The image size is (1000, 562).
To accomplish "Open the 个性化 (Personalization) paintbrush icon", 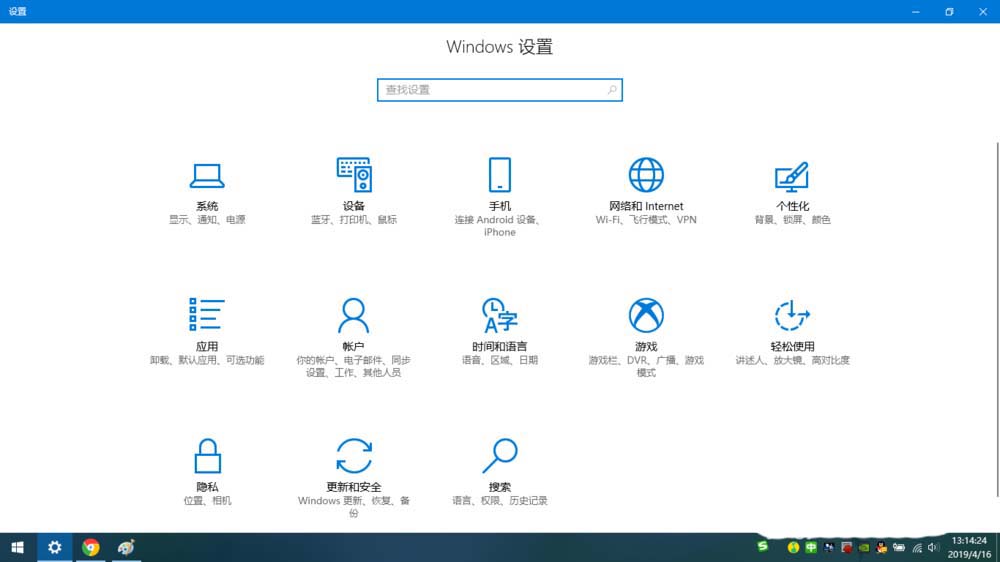I will click(x=792, y=177).
